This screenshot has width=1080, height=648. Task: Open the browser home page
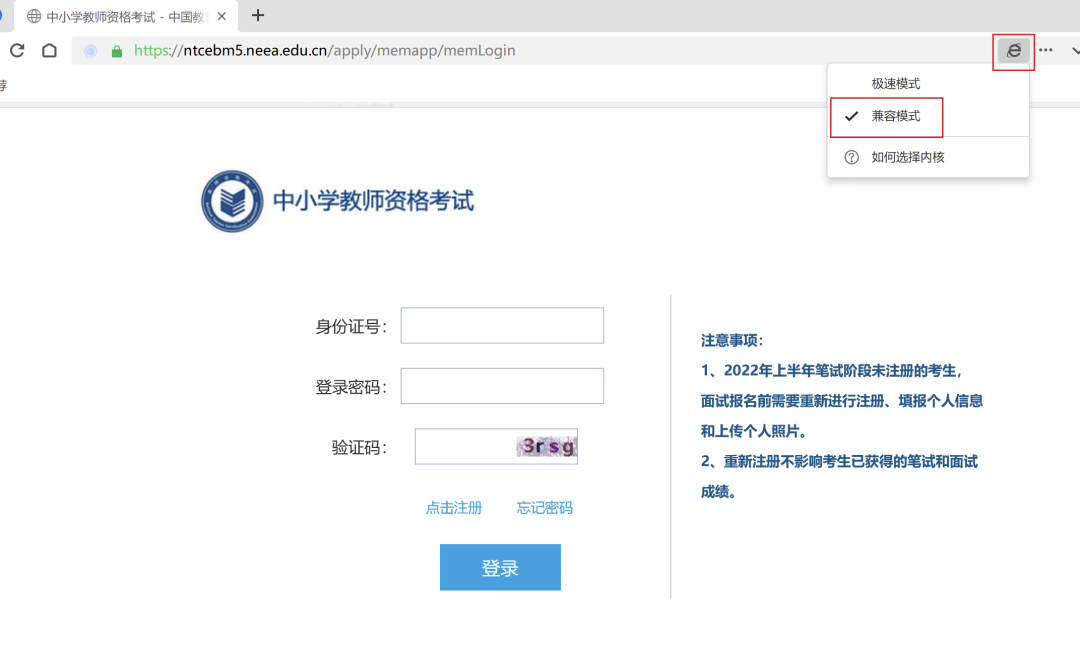pyautogui.click(x=49, y=50)
